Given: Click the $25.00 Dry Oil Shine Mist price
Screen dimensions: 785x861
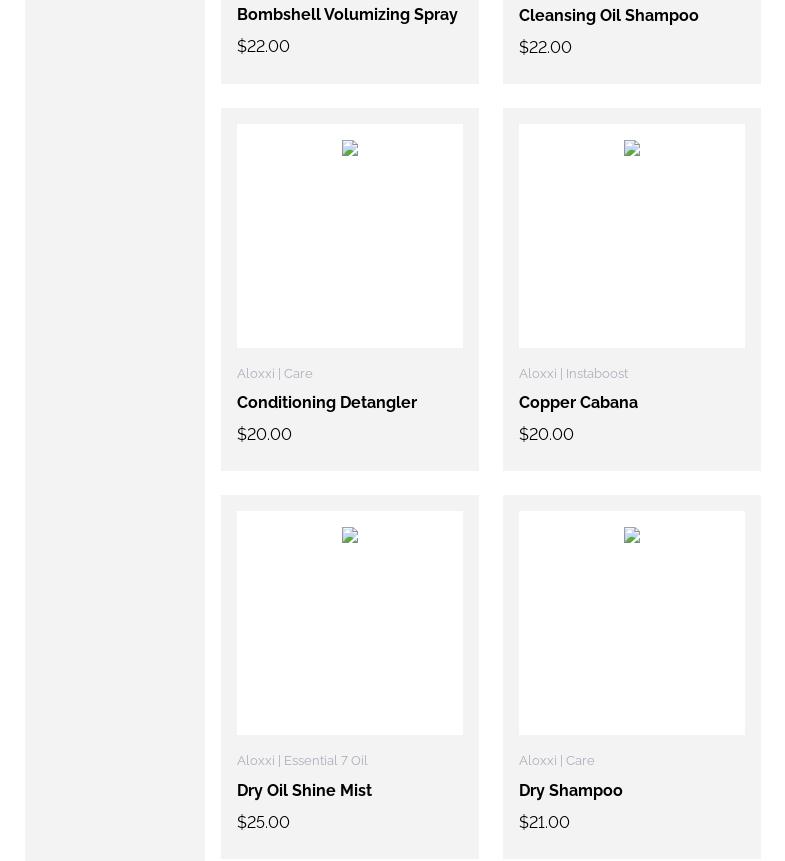Looking at the screenshot, I should (263, 822).
